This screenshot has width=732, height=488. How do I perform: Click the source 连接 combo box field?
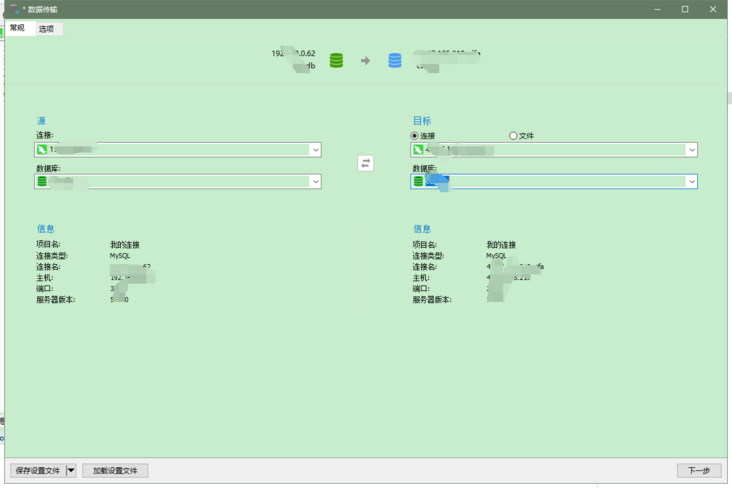[x=178, y=150]
